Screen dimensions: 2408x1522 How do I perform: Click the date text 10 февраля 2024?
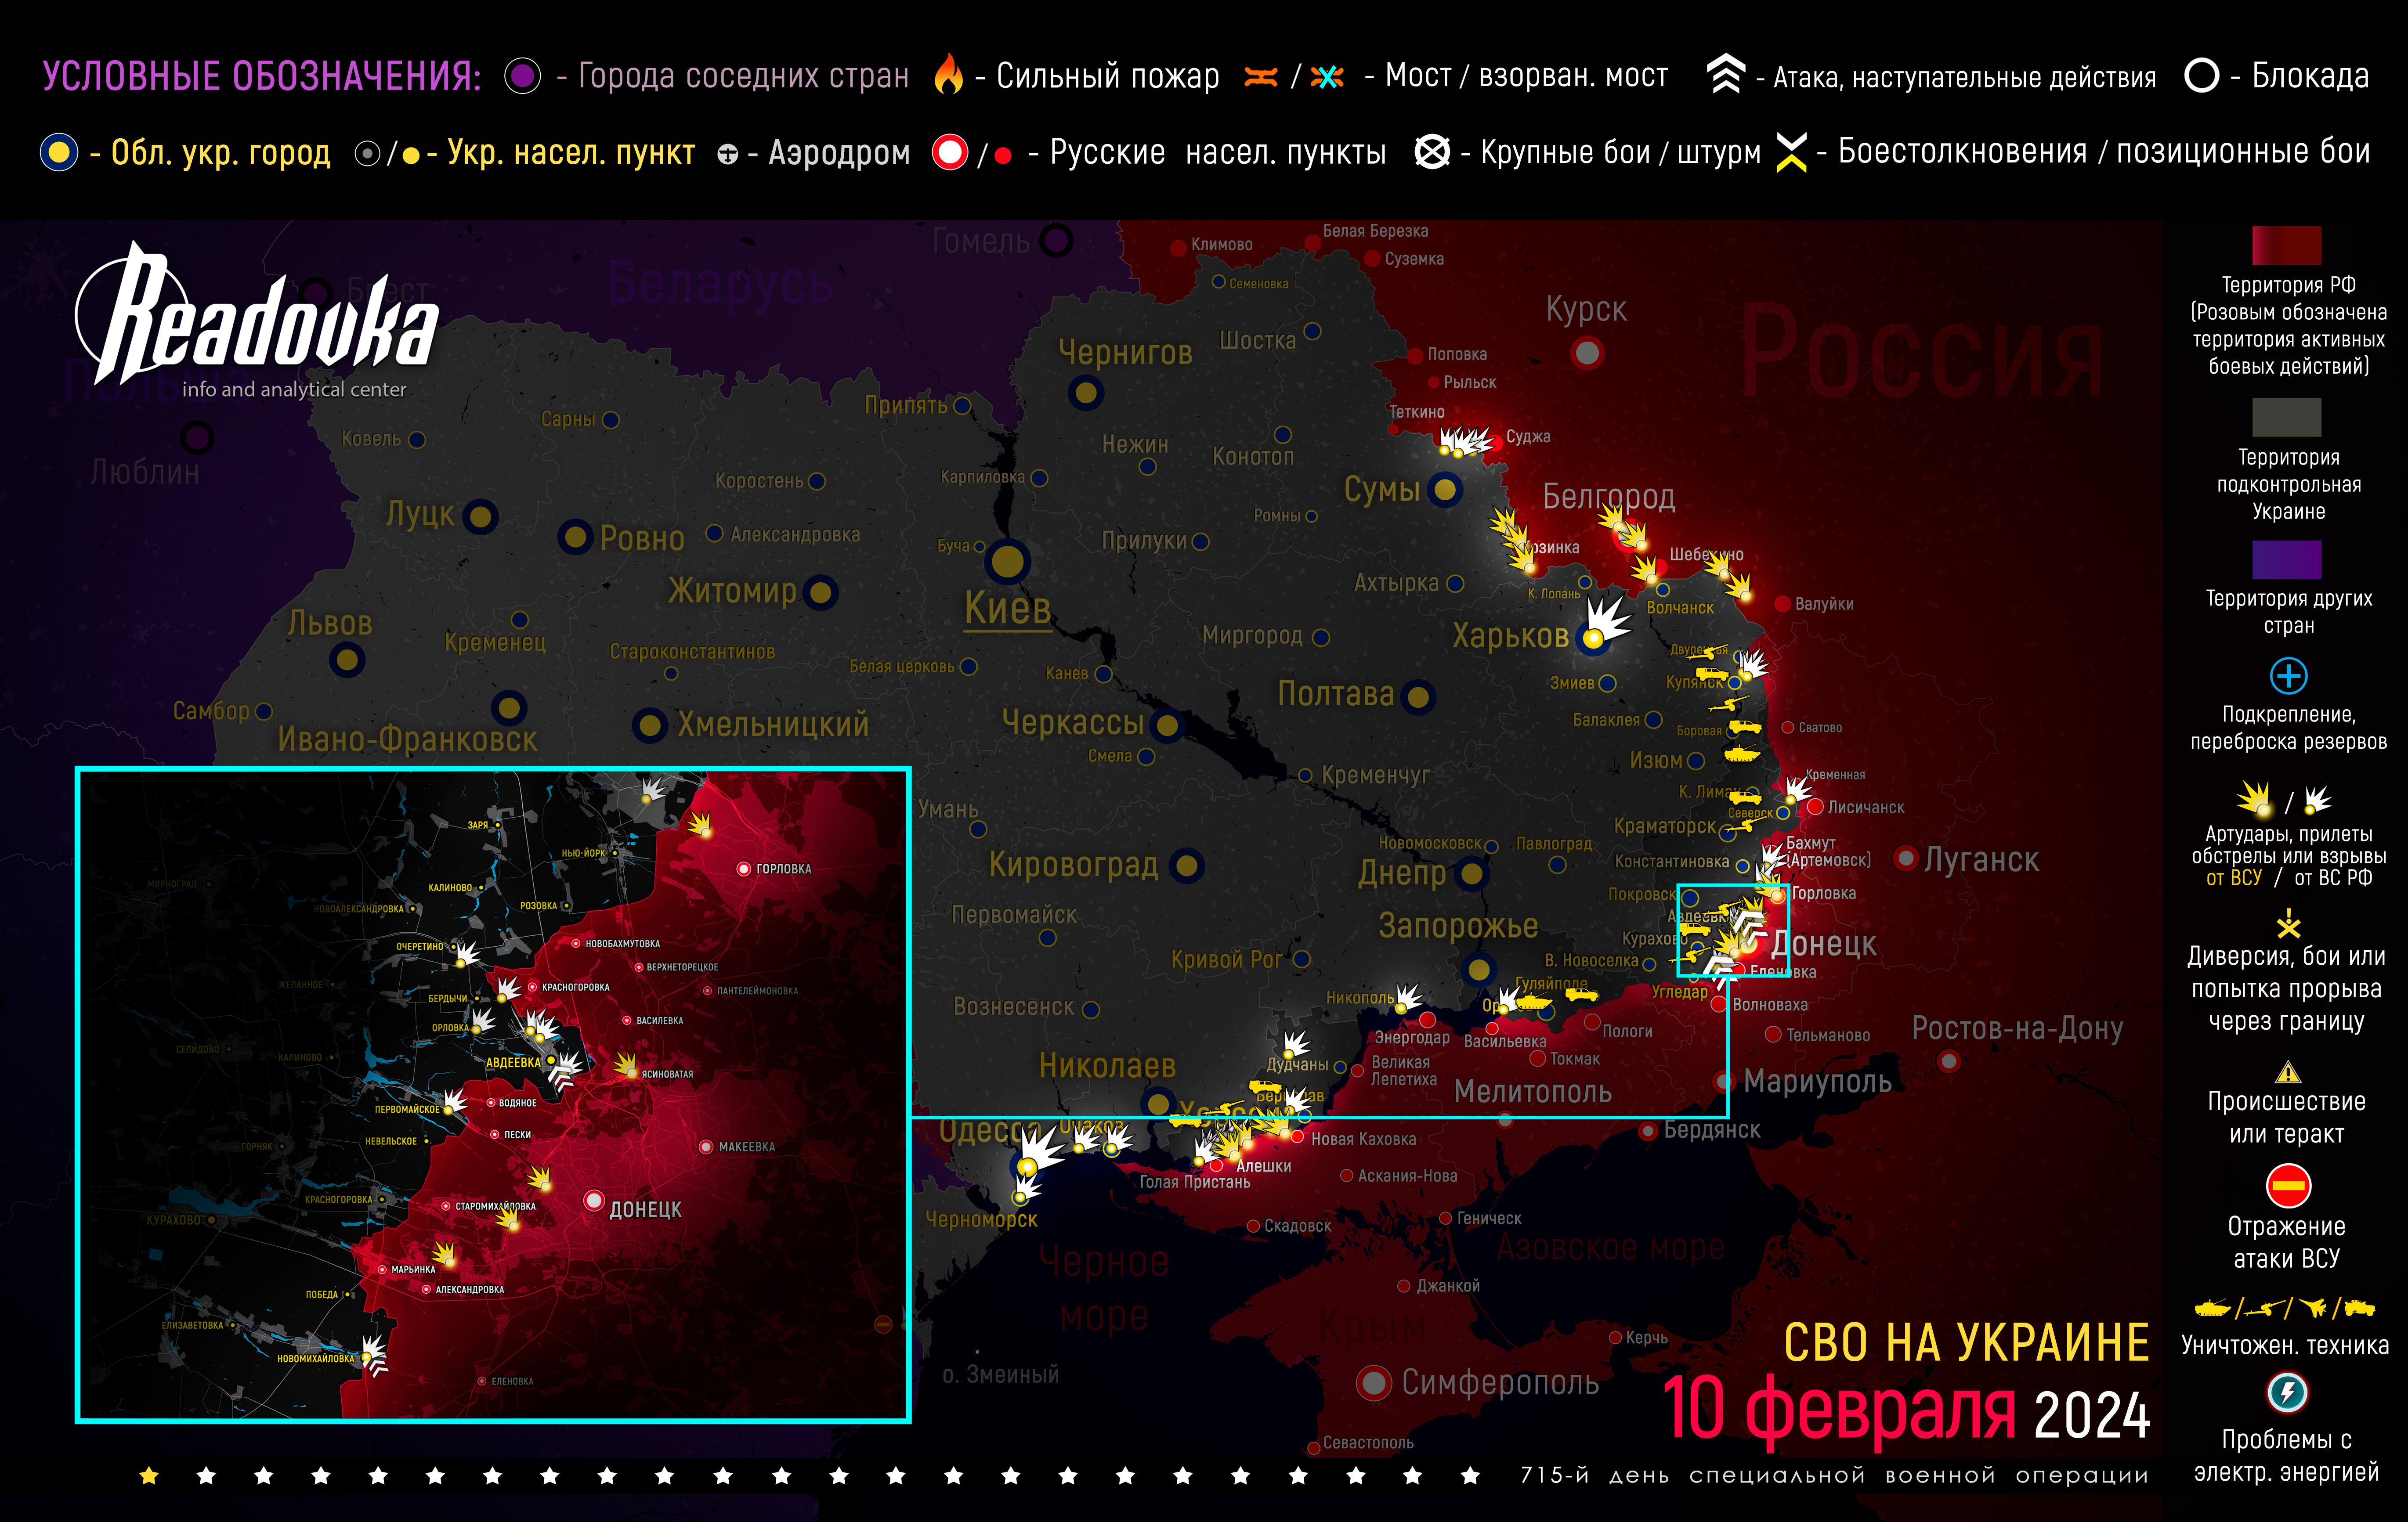(1907, 1410)
